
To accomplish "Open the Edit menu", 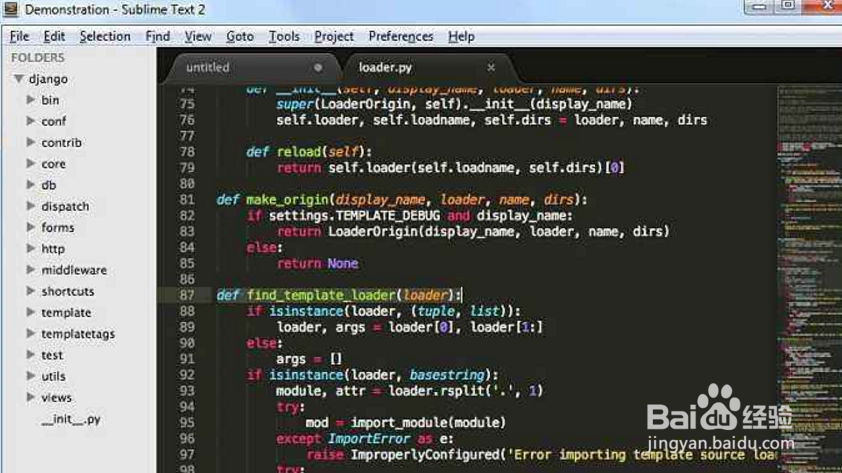I will point(54,37).
